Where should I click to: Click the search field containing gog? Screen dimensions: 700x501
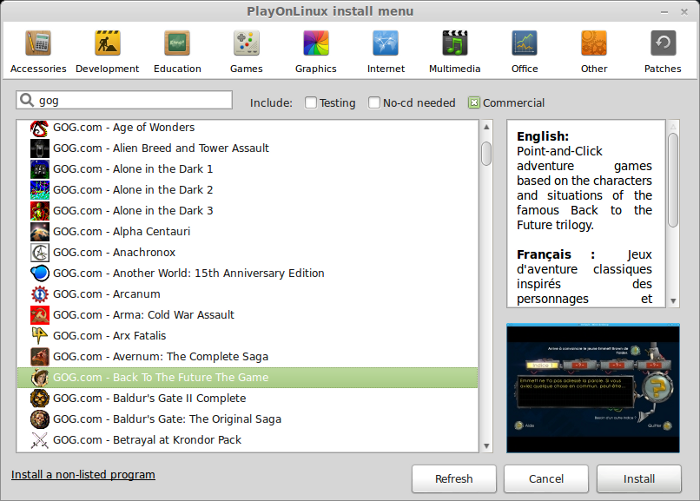coord(125,100)
